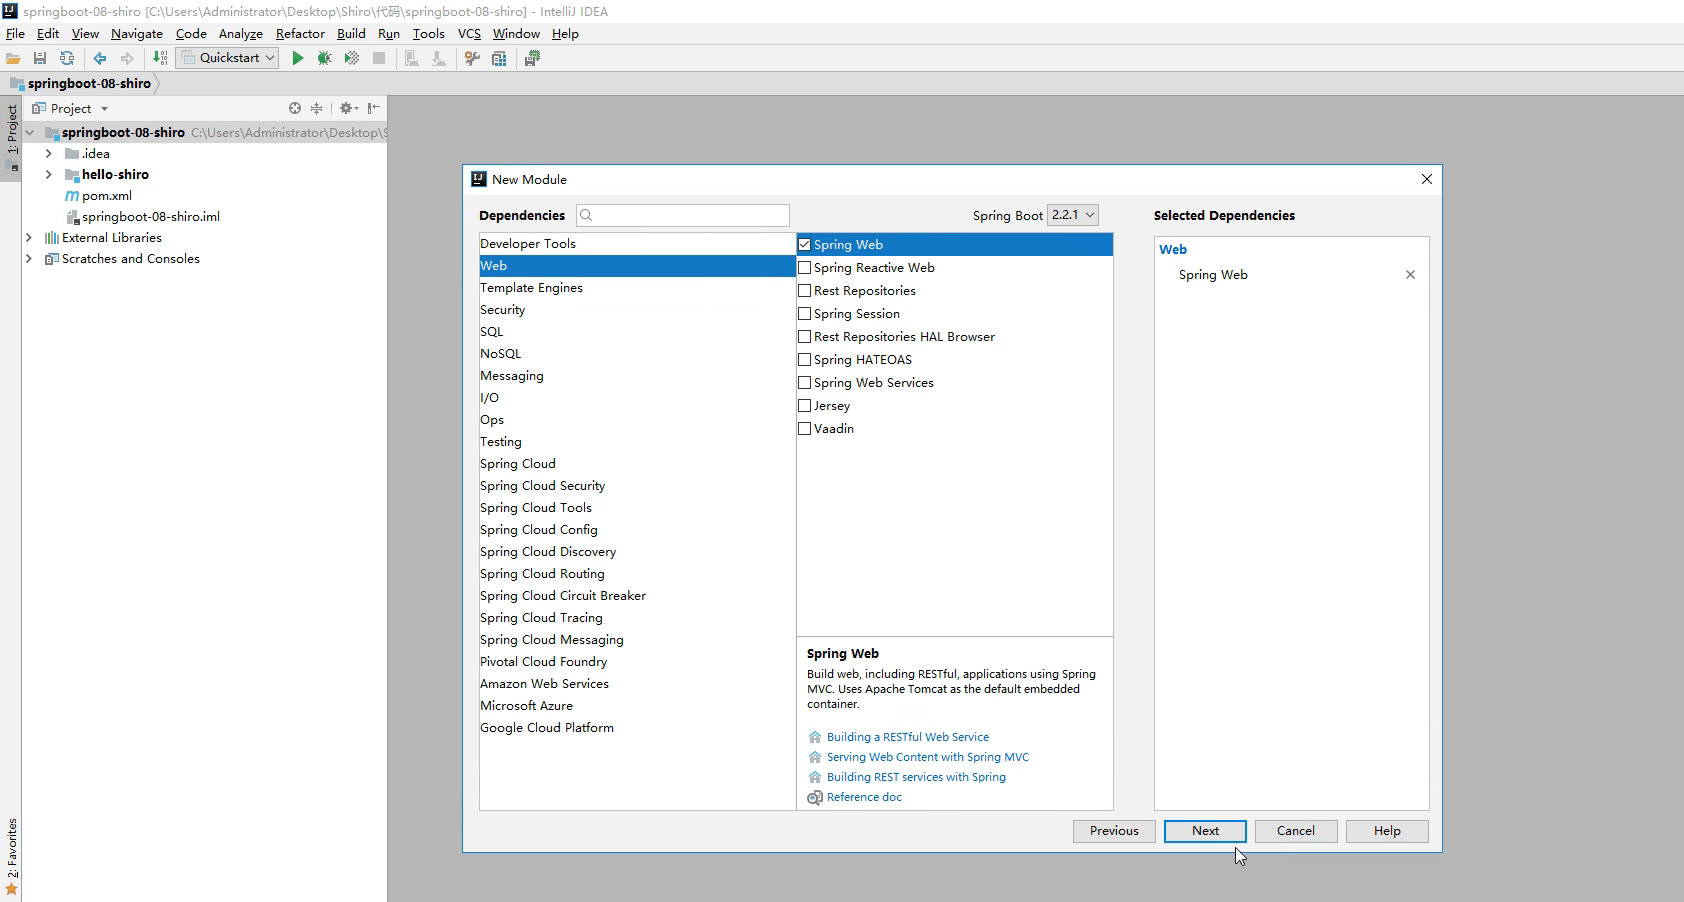
Task: Expand Scratches and Consoles node
Action: click(x=29, y=259)
